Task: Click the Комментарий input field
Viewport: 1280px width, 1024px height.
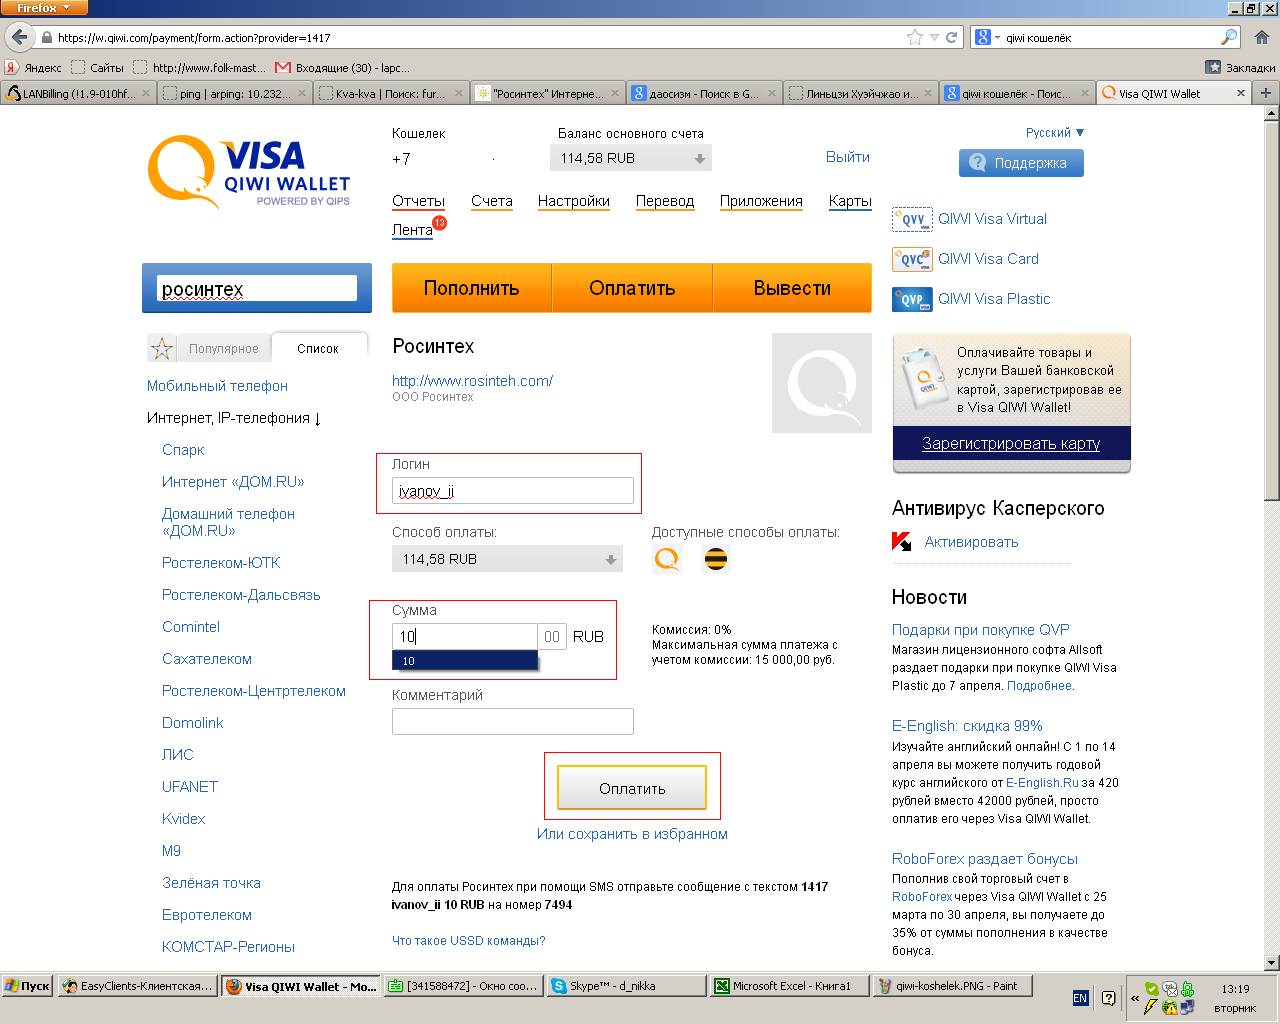Action: tap(513, 721)
